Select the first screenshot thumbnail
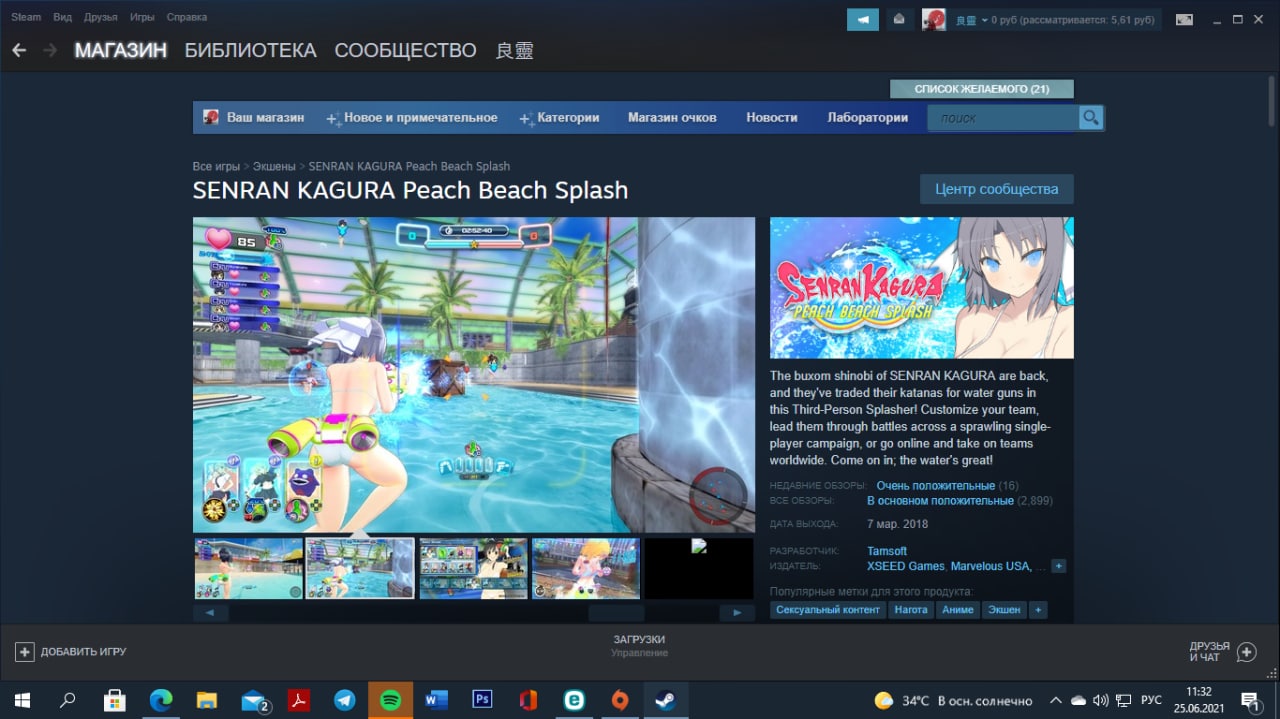The image size is (1280, 719). pyautogui.click(x=248, y=568)
